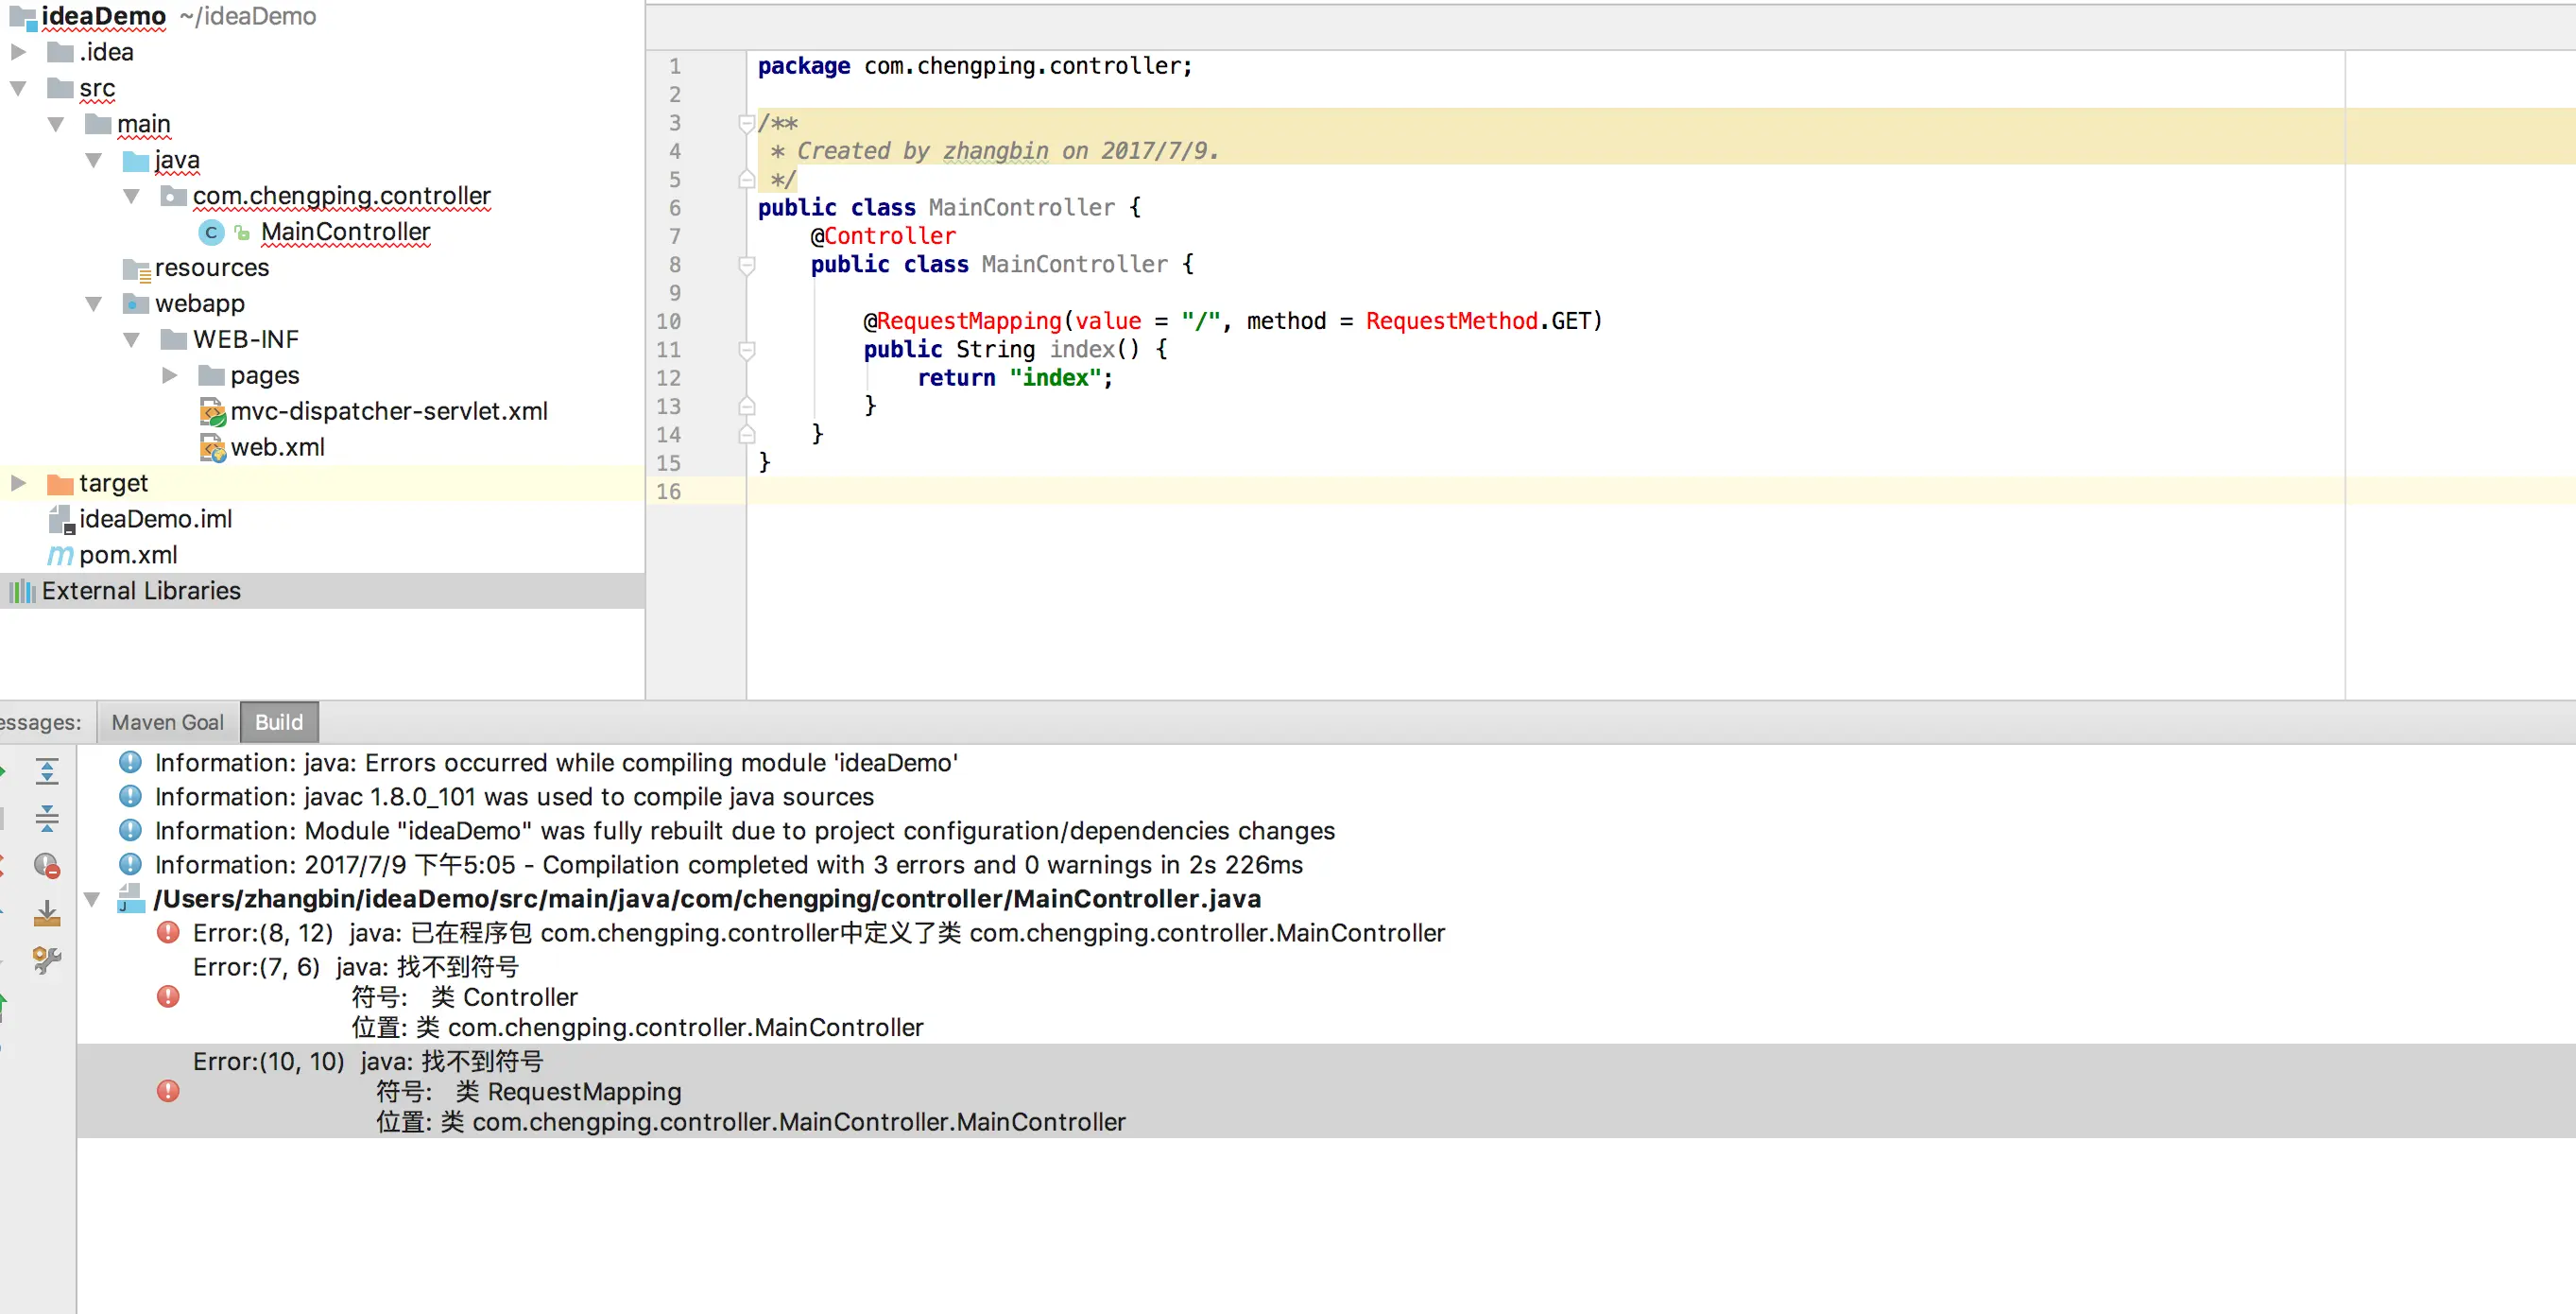The height and width of the screenshot is (1314, 2576).
Task: Click the MainController class icon in tree
Action: [211, 232]
